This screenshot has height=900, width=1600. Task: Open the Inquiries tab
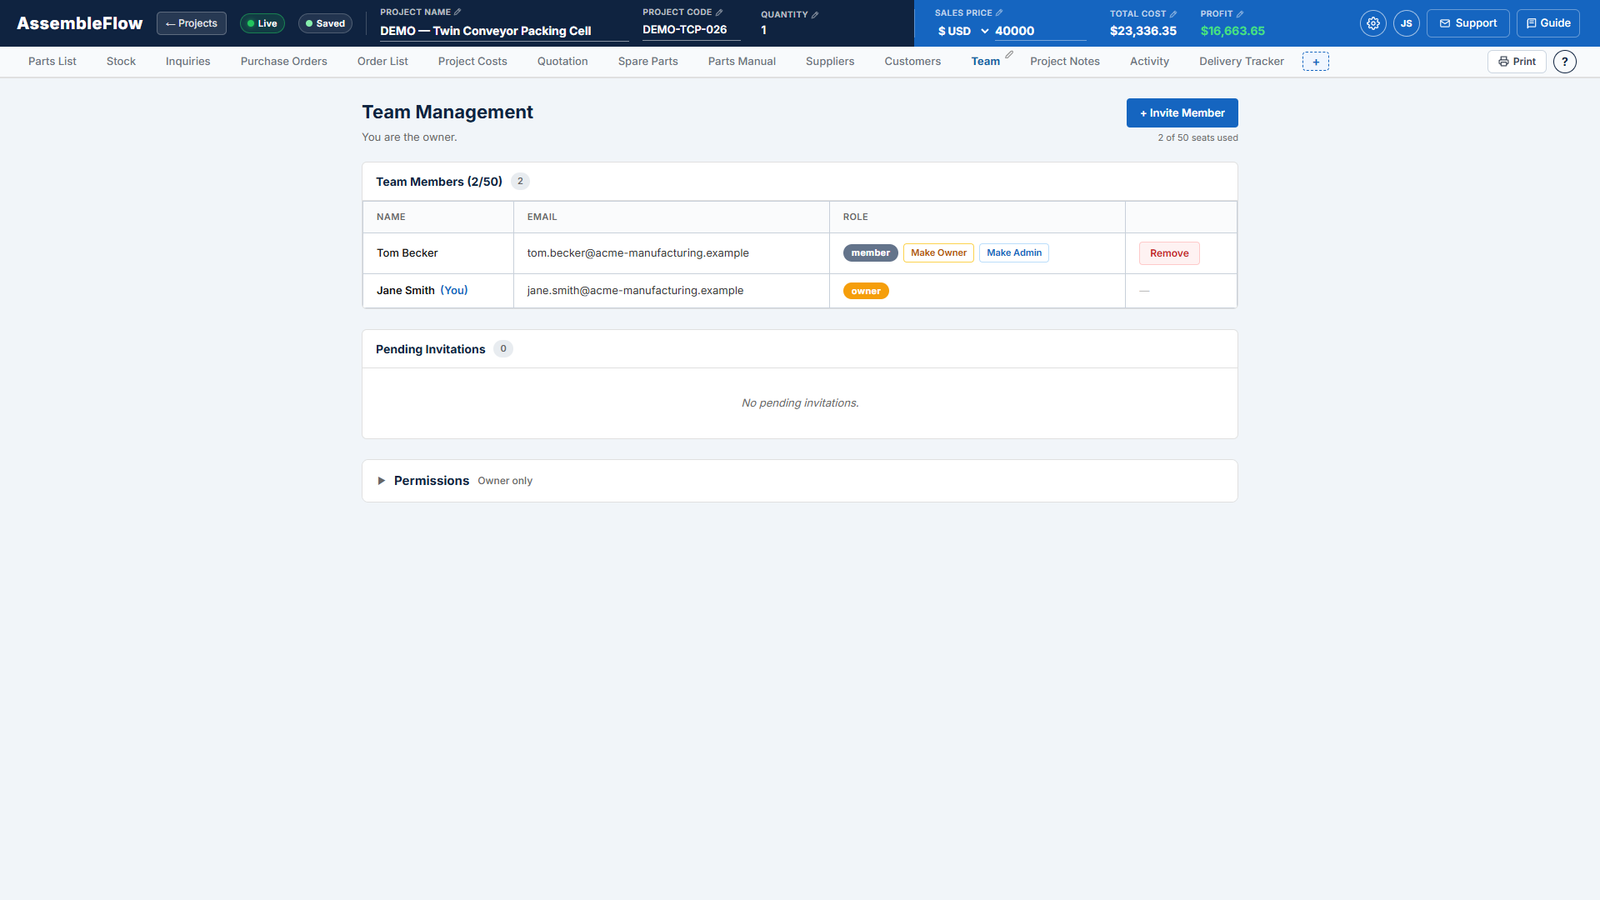coord(188,62)
